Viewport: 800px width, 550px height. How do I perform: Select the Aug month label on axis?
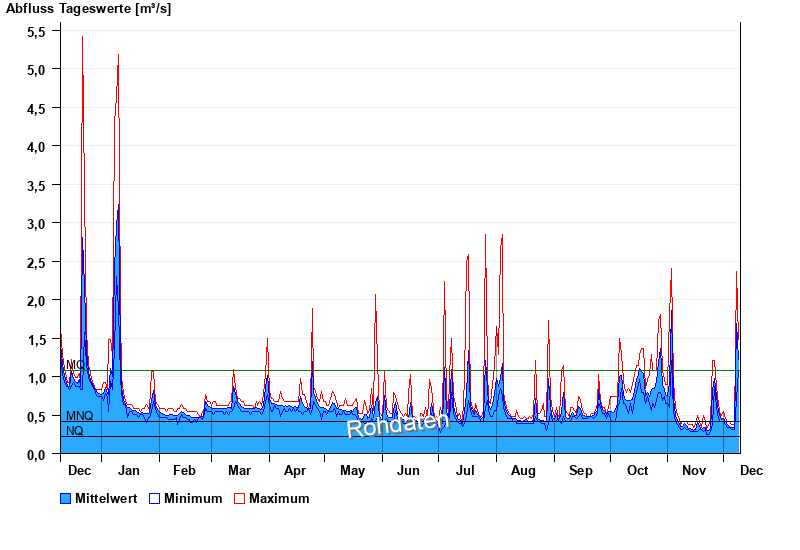[x=523, y=470]
